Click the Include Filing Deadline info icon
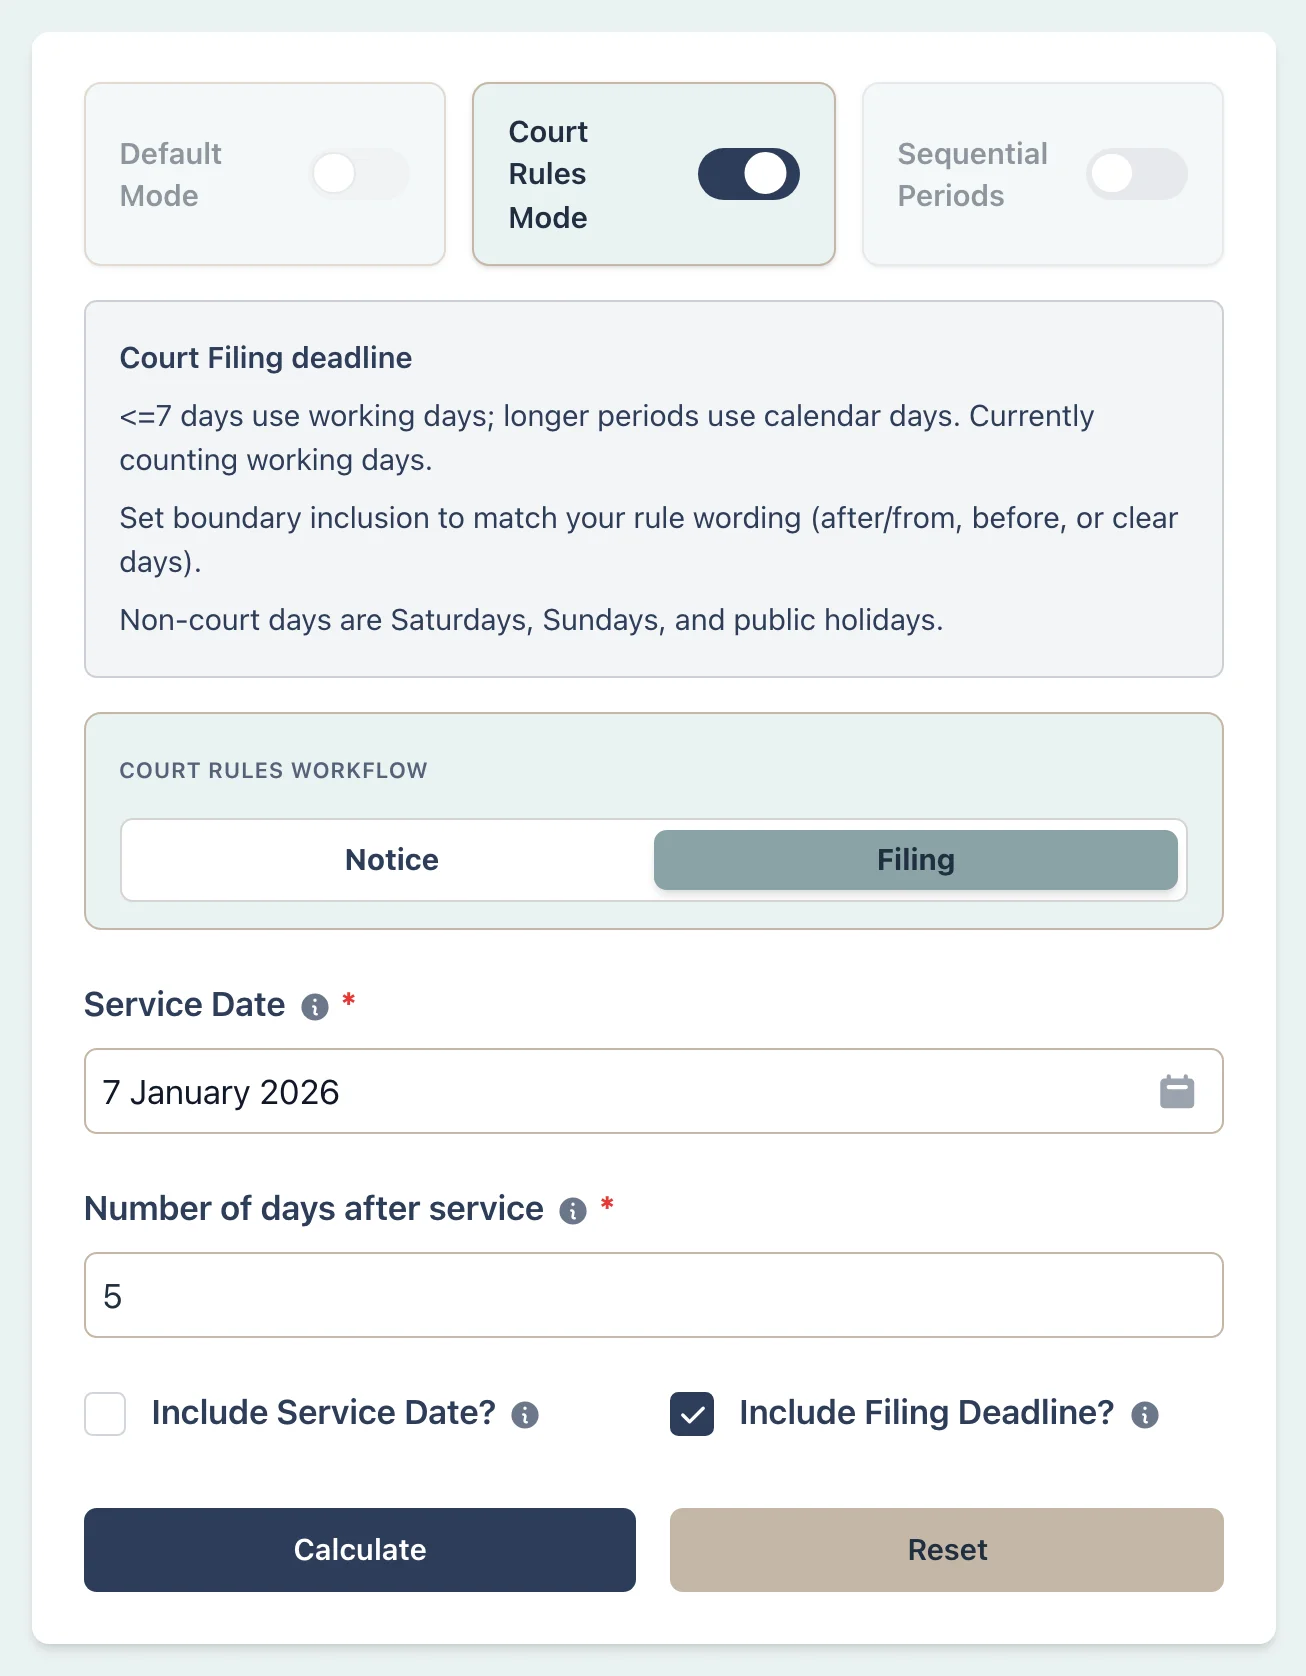 [1145, 1415]
